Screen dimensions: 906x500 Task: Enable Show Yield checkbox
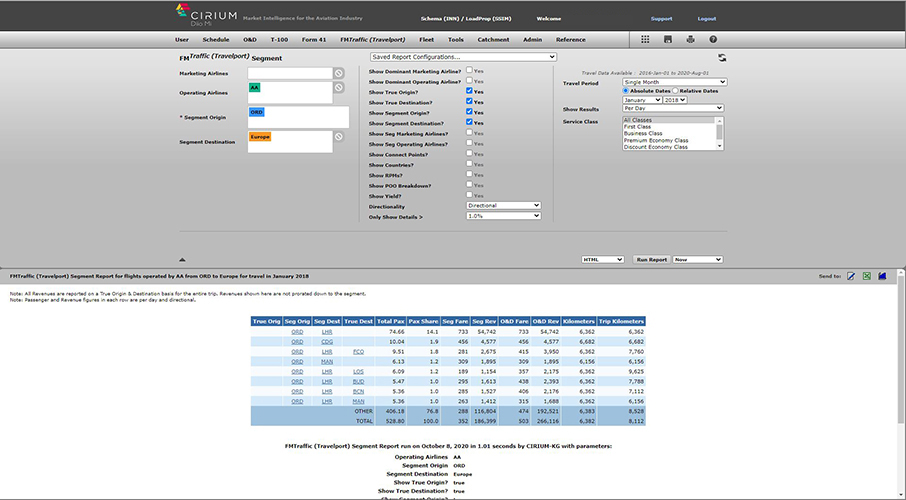pyautogui.click(x=469, y=195)
